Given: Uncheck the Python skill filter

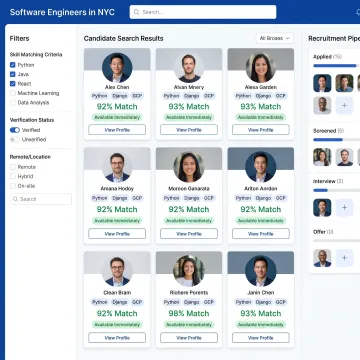Looking at the screenshot, I should (13, 65).
